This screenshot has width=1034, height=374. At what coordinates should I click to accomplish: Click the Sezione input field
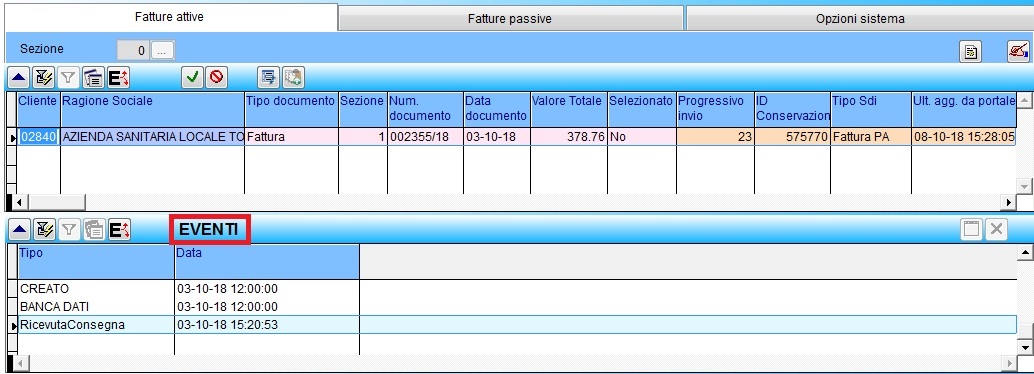(133, 50)
